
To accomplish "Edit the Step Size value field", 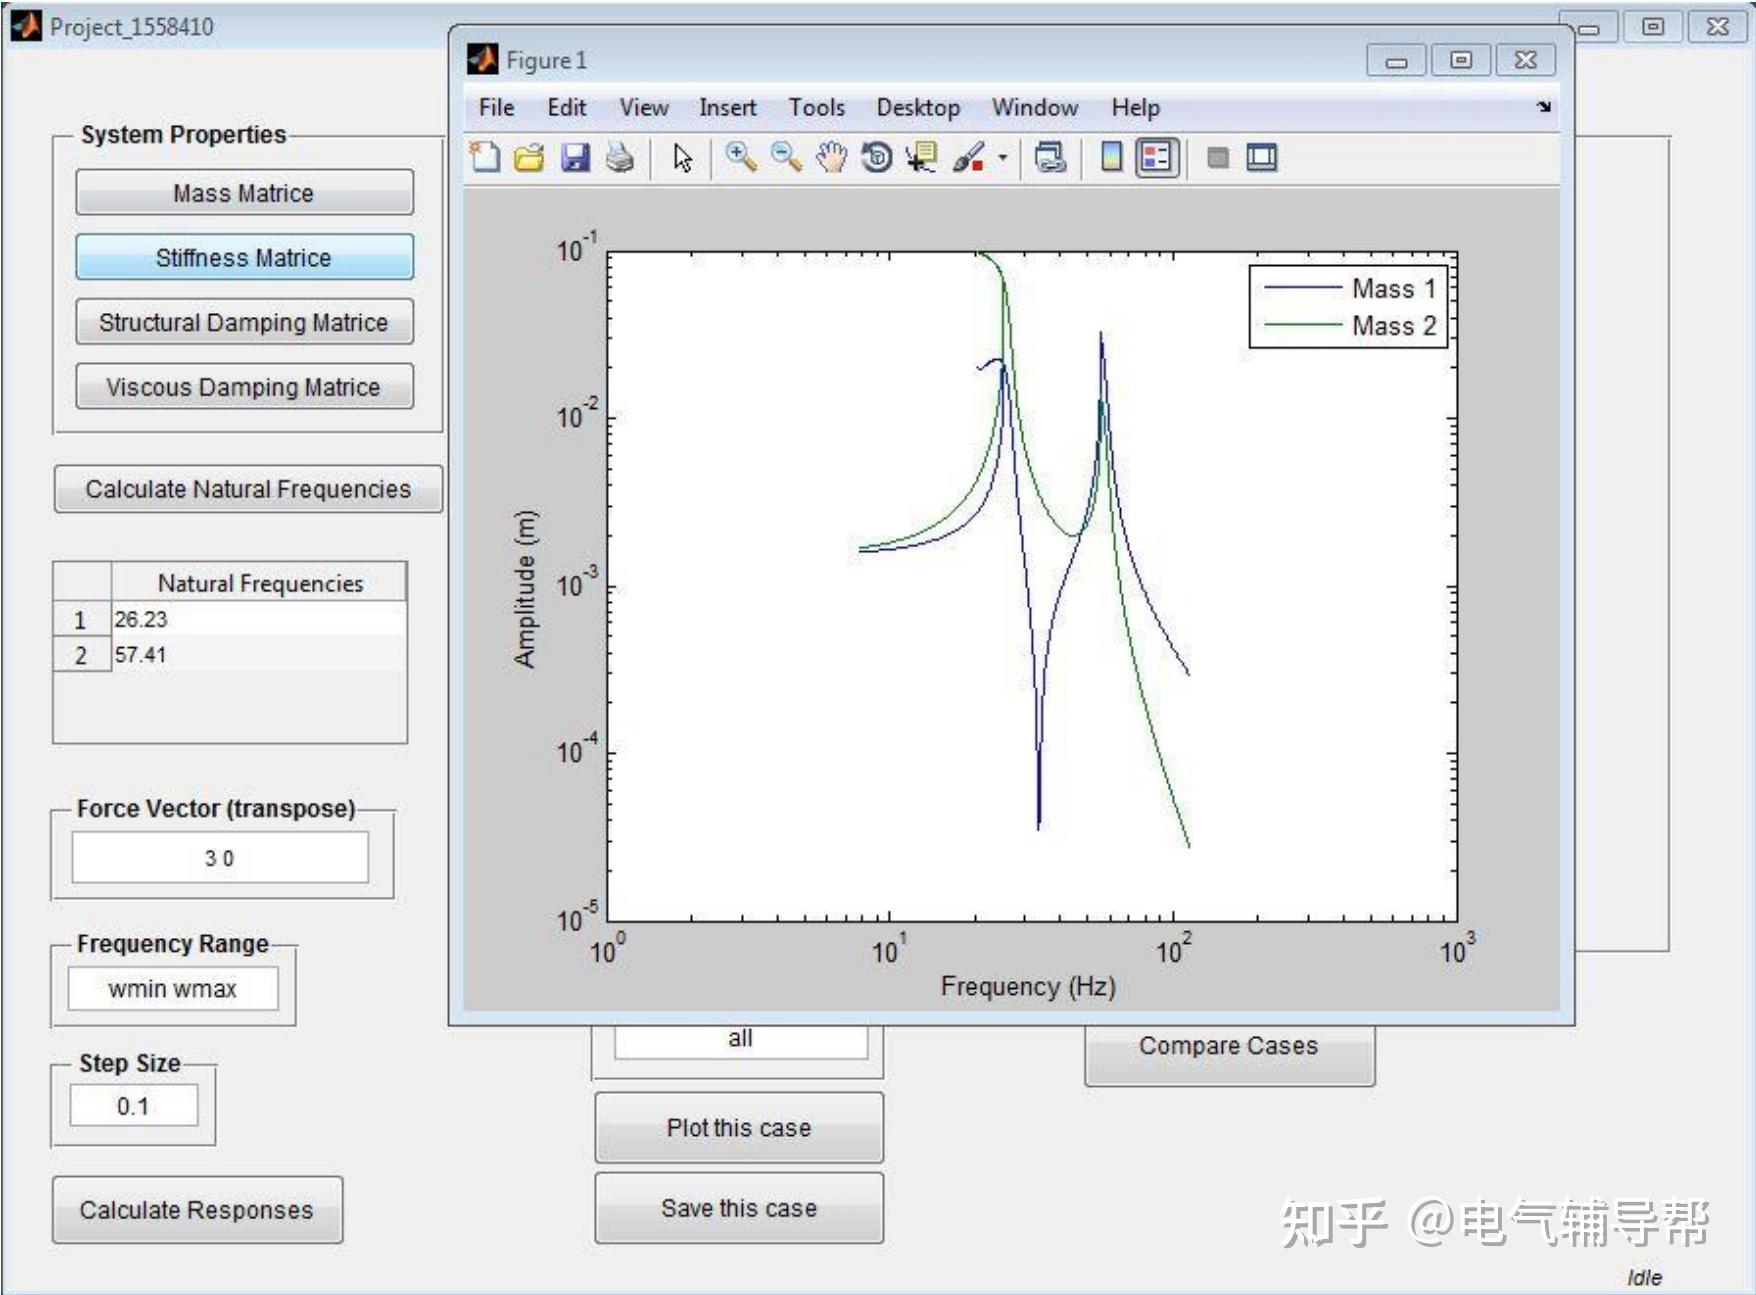I will (133, 1105).
